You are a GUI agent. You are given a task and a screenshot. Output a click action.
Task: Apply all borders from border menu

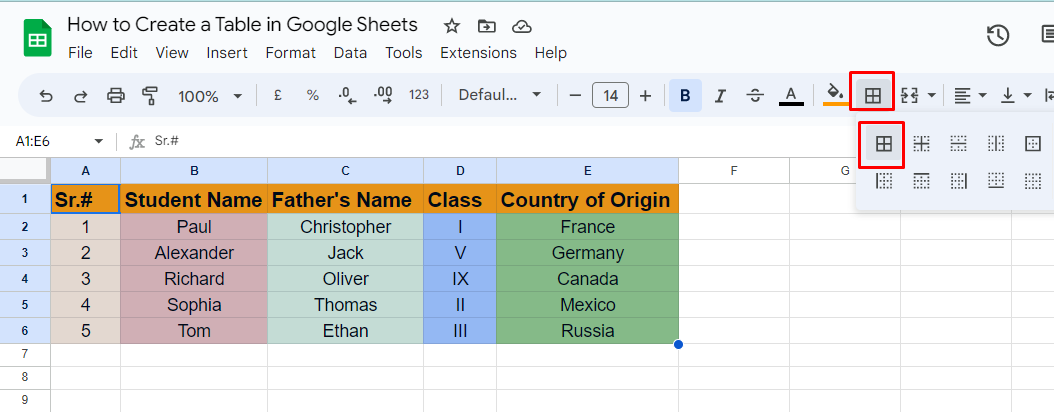883,143
